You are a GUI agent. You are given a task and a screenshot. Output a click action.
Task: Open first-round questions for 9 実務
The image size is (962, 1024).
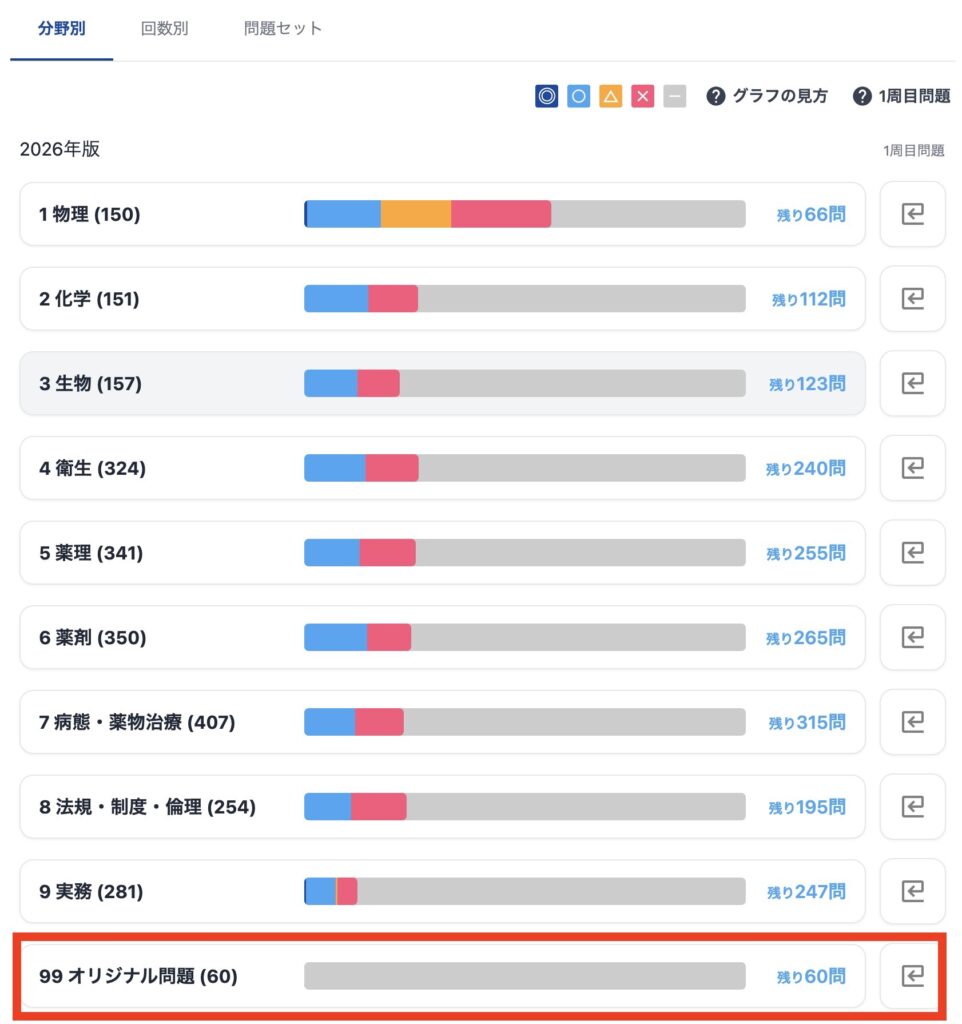912,891
